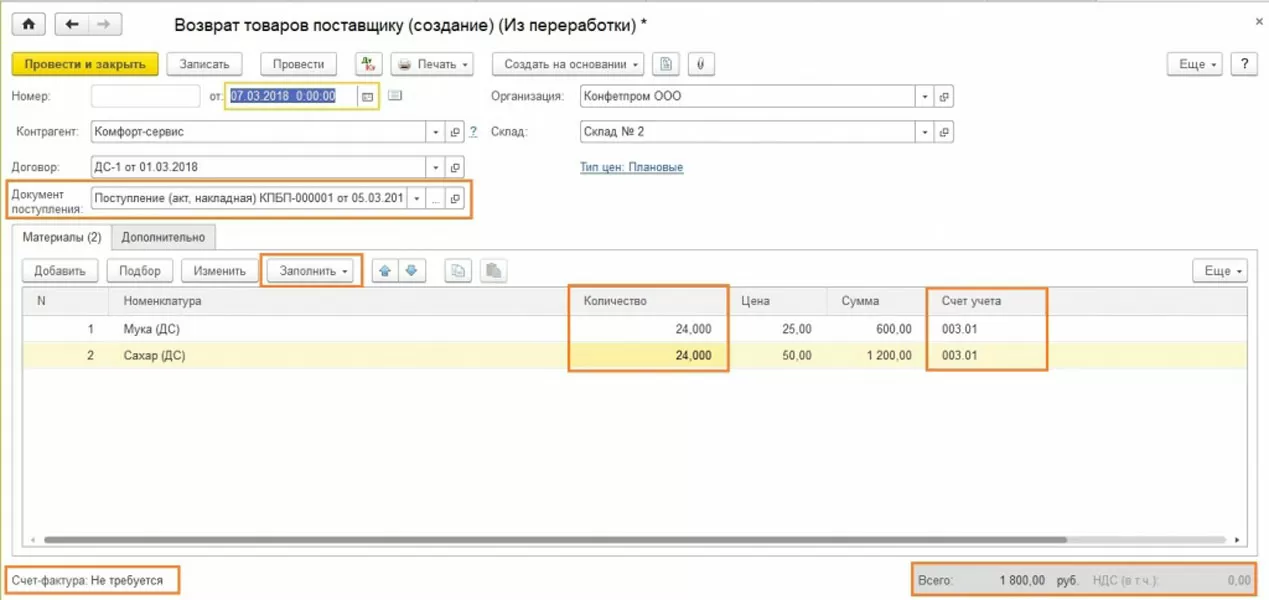Click into the Номер field
Screen dimensions: 1269x600
146,97
